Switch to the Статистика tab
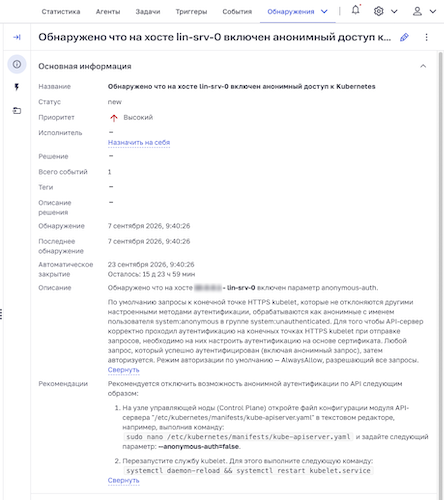The image size is (444, 500). tap(61, 12)
